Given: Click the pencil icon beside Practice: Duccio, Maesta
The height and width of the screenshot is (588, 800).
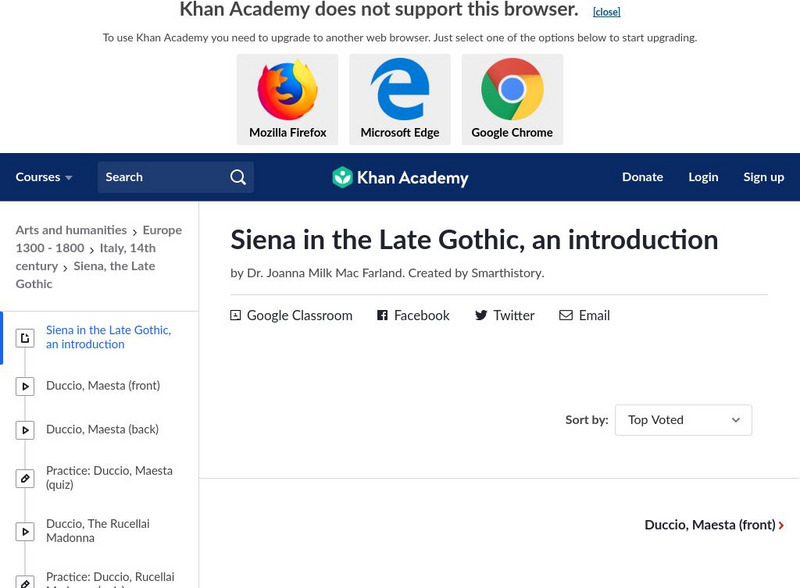Looking at the screenshot, I should (25, 477).
